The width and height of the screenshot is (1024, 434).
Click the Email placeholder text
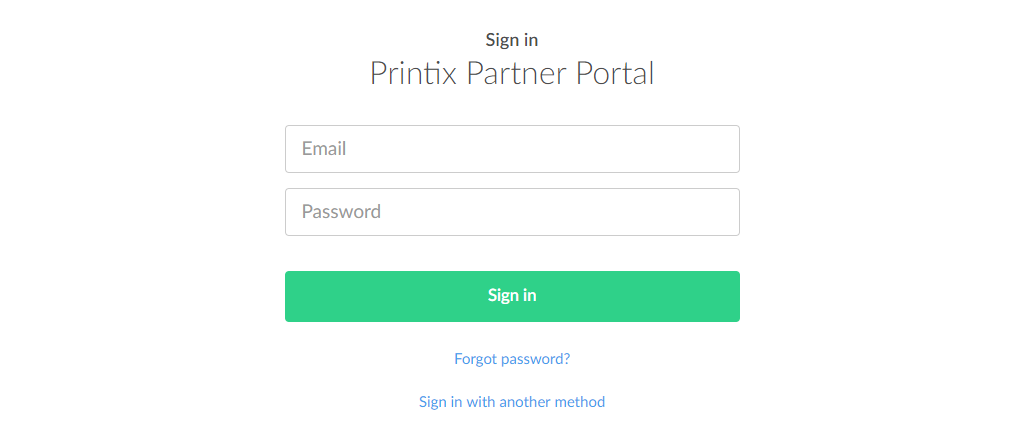(x=324, y=149)
